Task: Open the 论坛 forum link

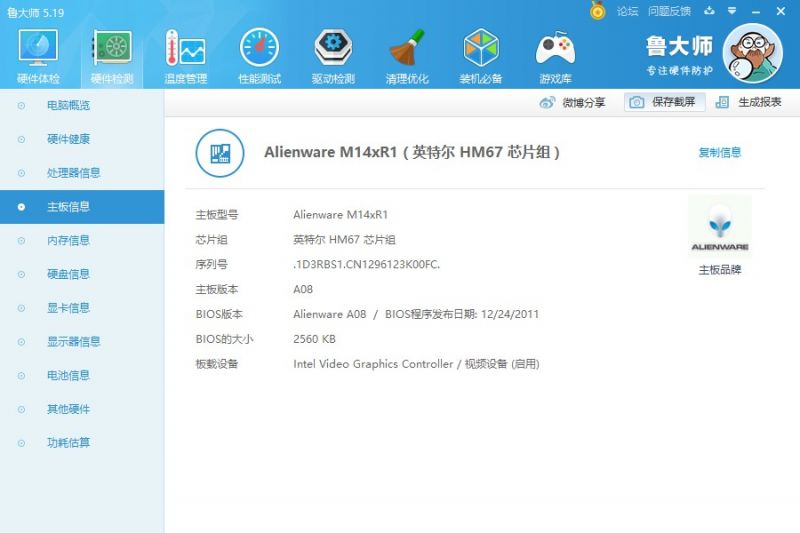Action: 627,11
